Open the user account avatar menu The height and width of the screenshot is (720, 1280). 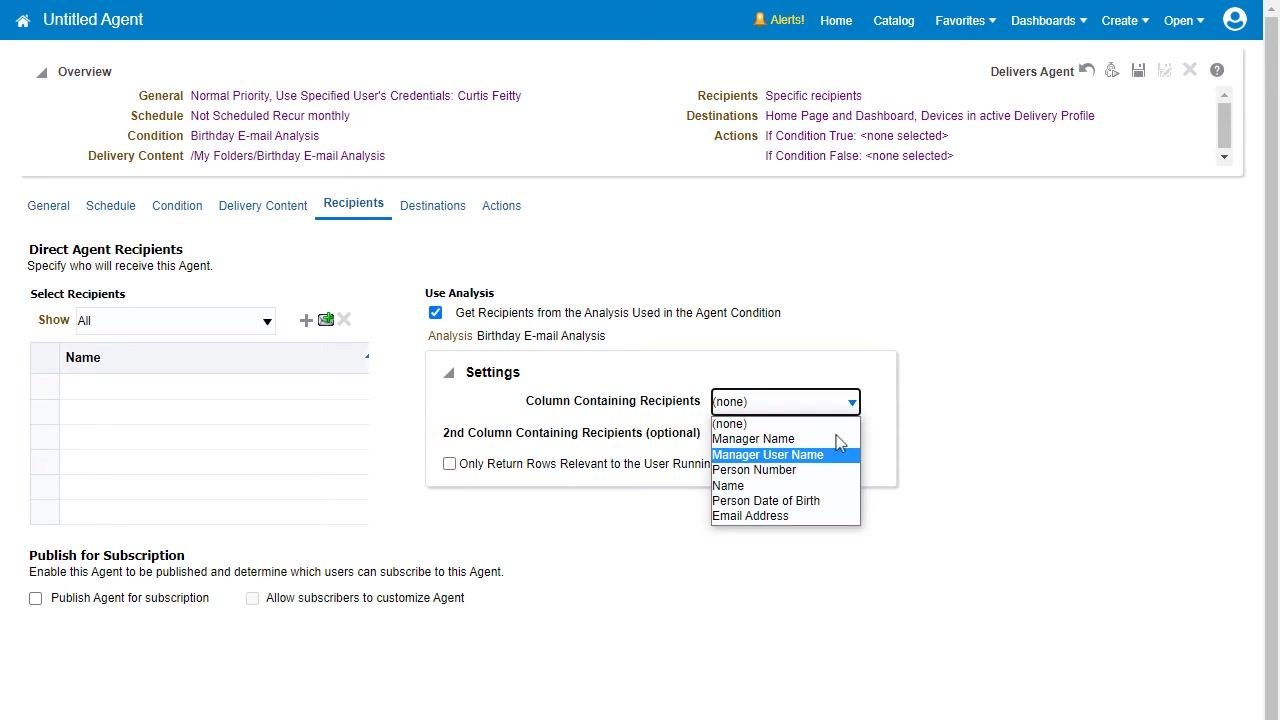[1235, 19]
